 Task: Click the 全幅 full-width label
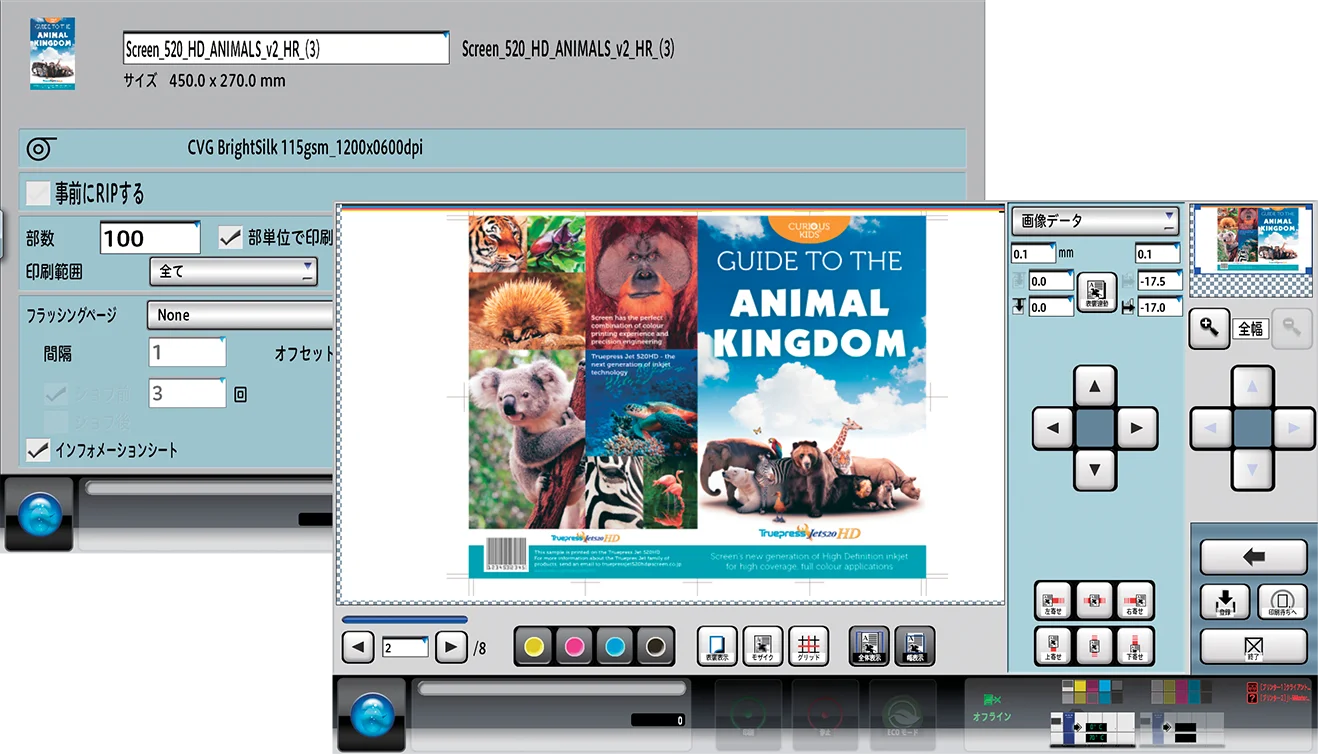coord(1251,328)
